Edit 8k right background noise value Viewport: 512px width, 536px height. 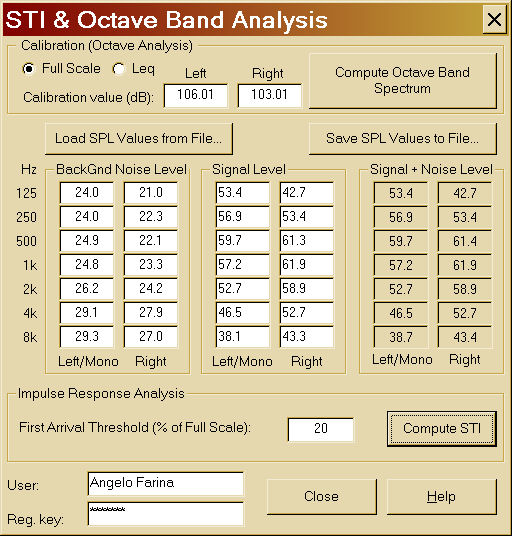pos(151,337)
